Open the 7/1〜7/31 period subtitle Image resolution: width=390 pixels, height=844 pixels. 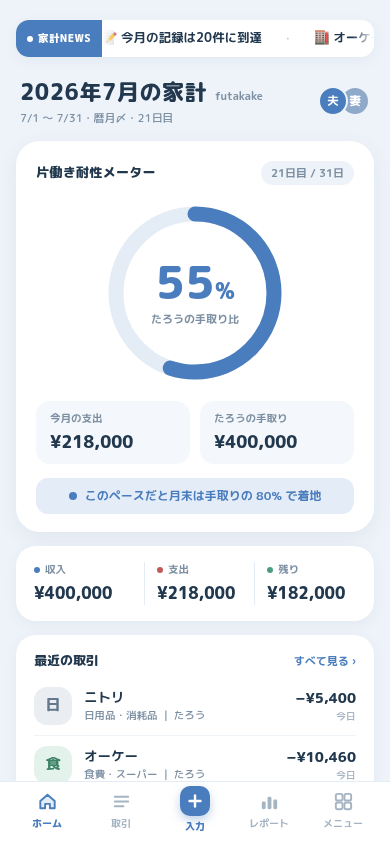point(97,118)
